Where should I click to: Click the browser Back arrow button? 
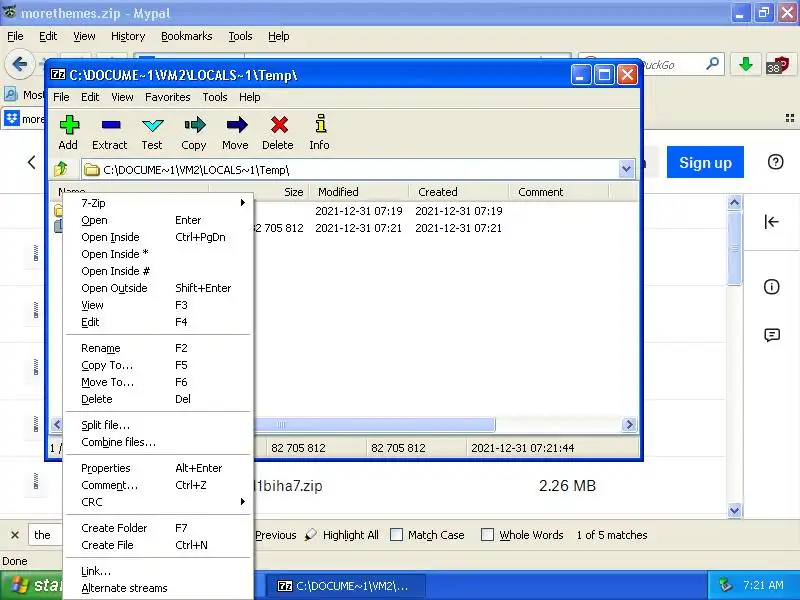point(19,65)
